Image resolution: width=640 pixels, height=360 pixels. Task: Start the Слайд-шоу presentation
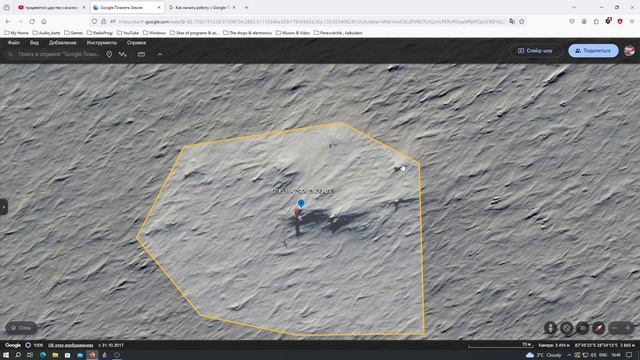coord(535,51)
